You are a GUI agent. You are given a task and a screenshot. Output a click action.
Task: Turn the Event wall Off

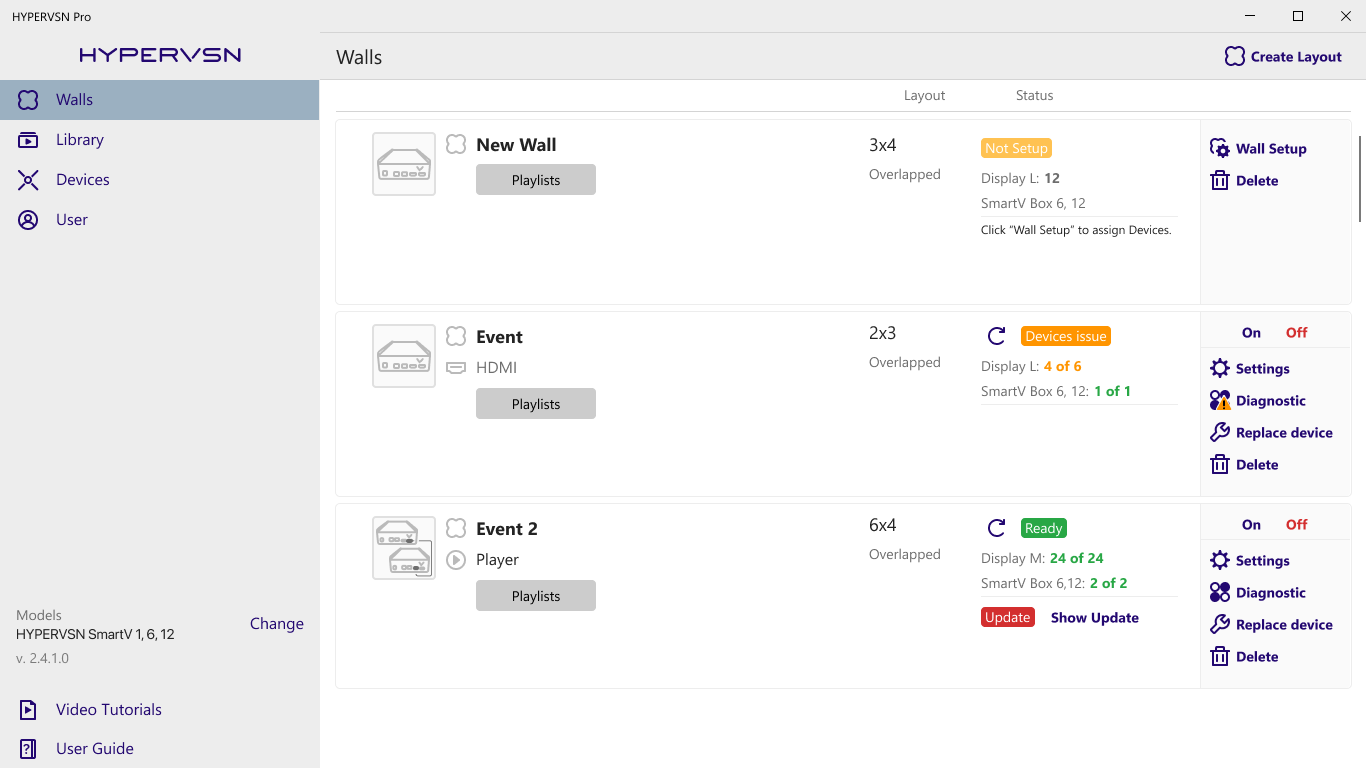(x=1297, y=333)
